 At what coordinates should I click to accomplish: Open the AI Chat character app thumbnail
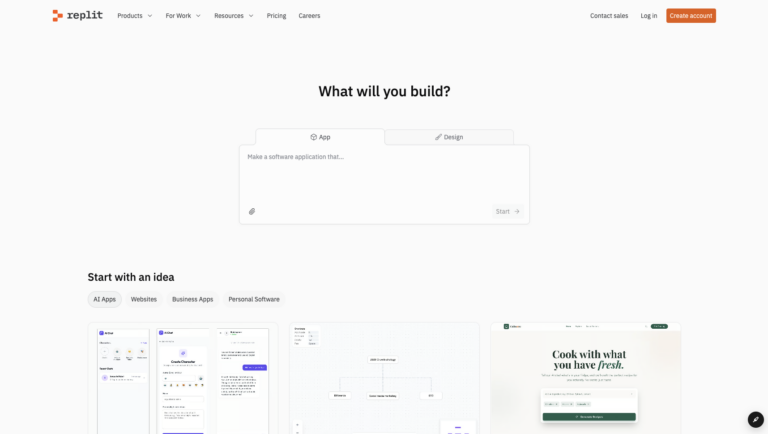point(183,378)
